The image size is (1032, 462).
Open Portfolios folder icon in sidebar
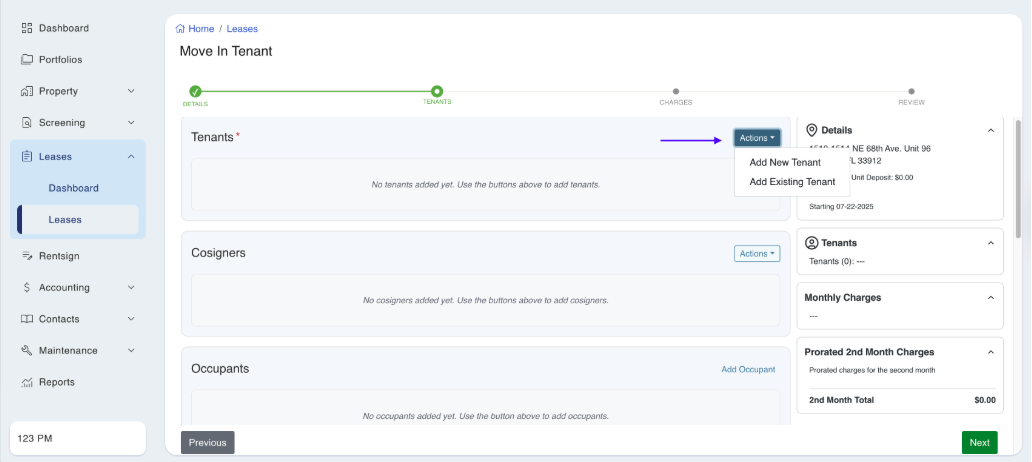27,60
